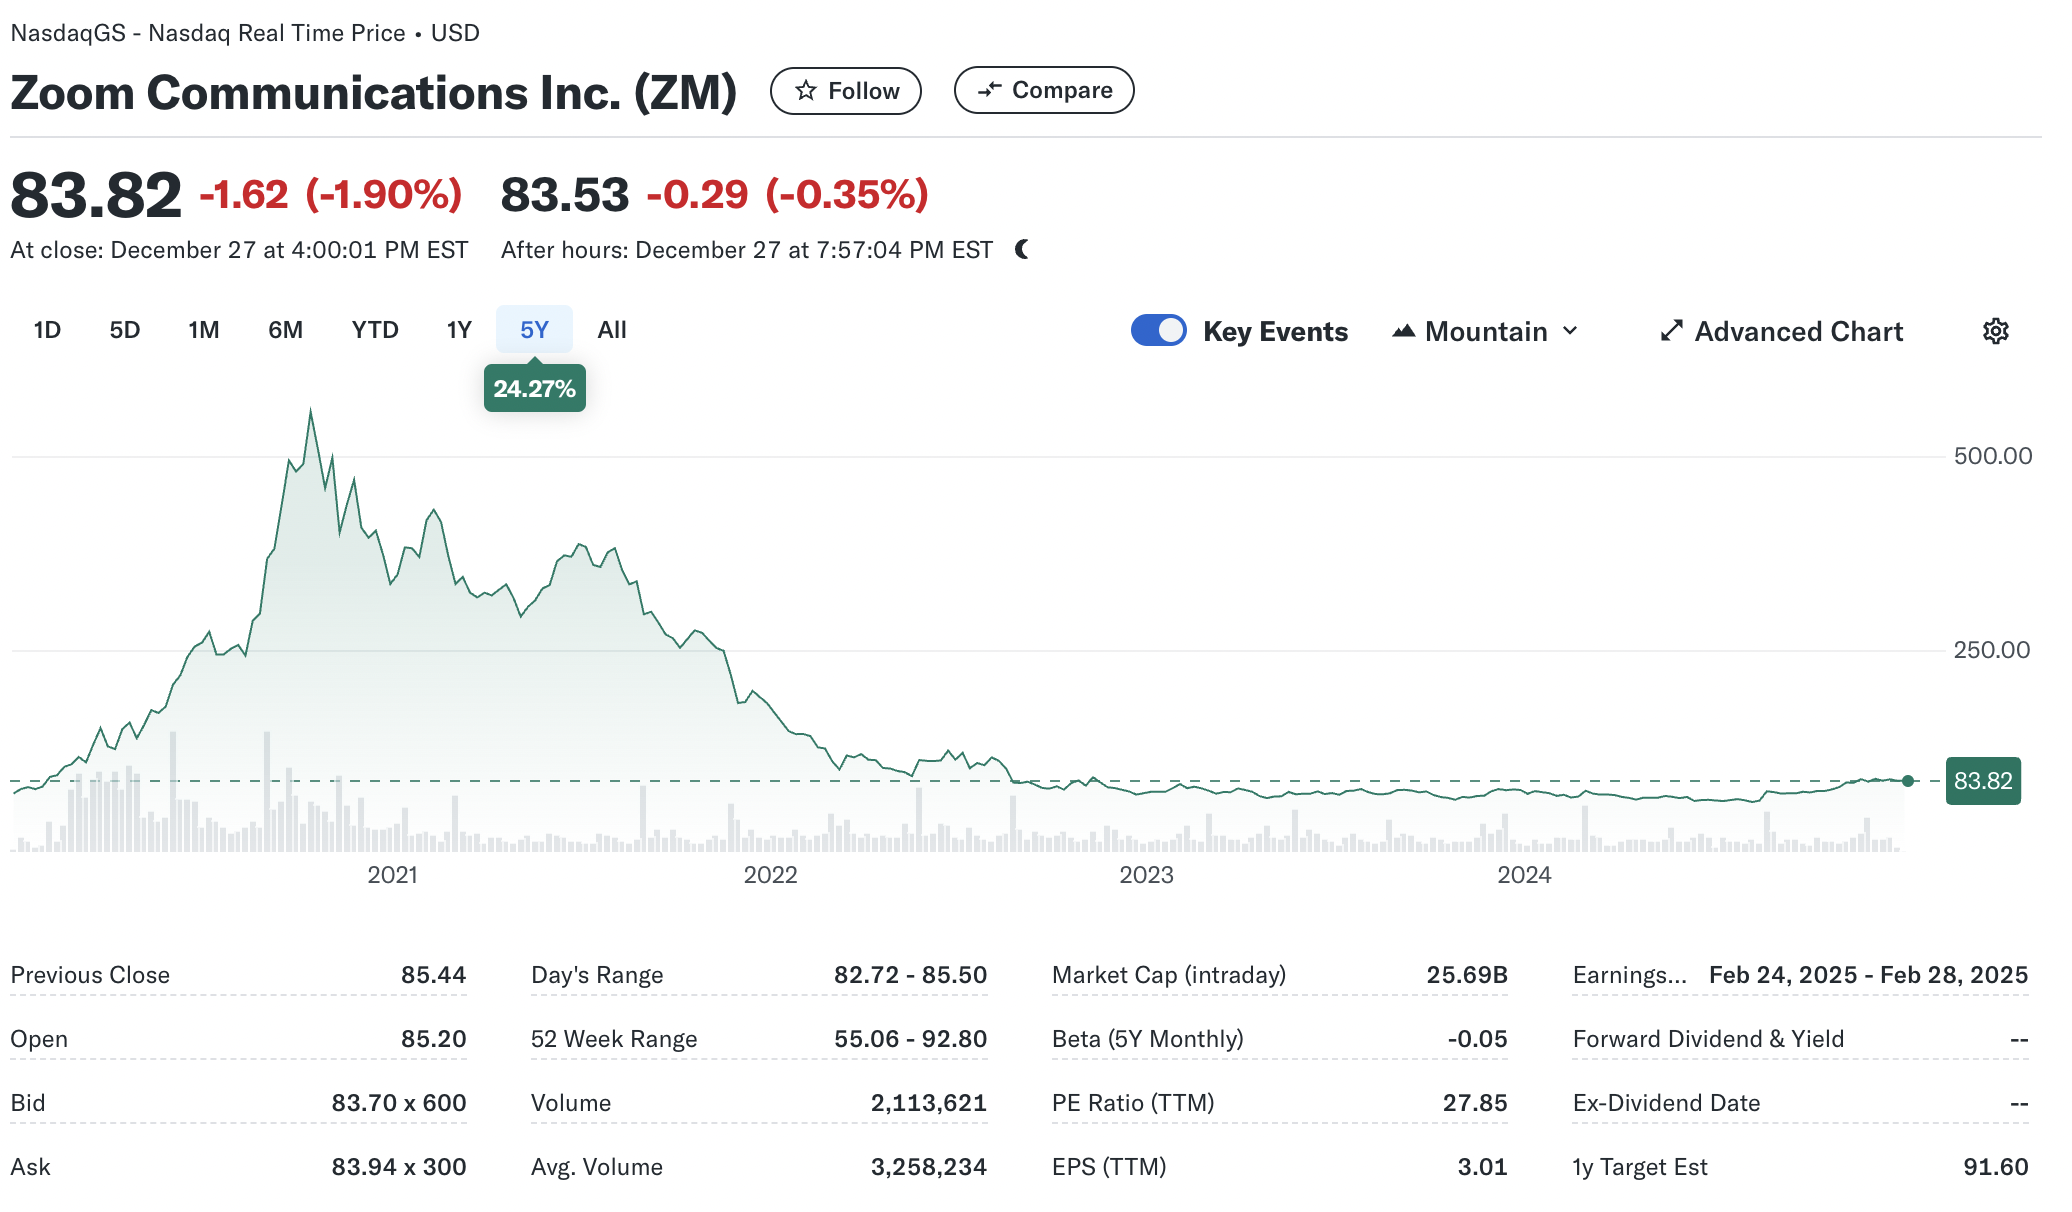Select the 1D time range

(x=47, y=330)
